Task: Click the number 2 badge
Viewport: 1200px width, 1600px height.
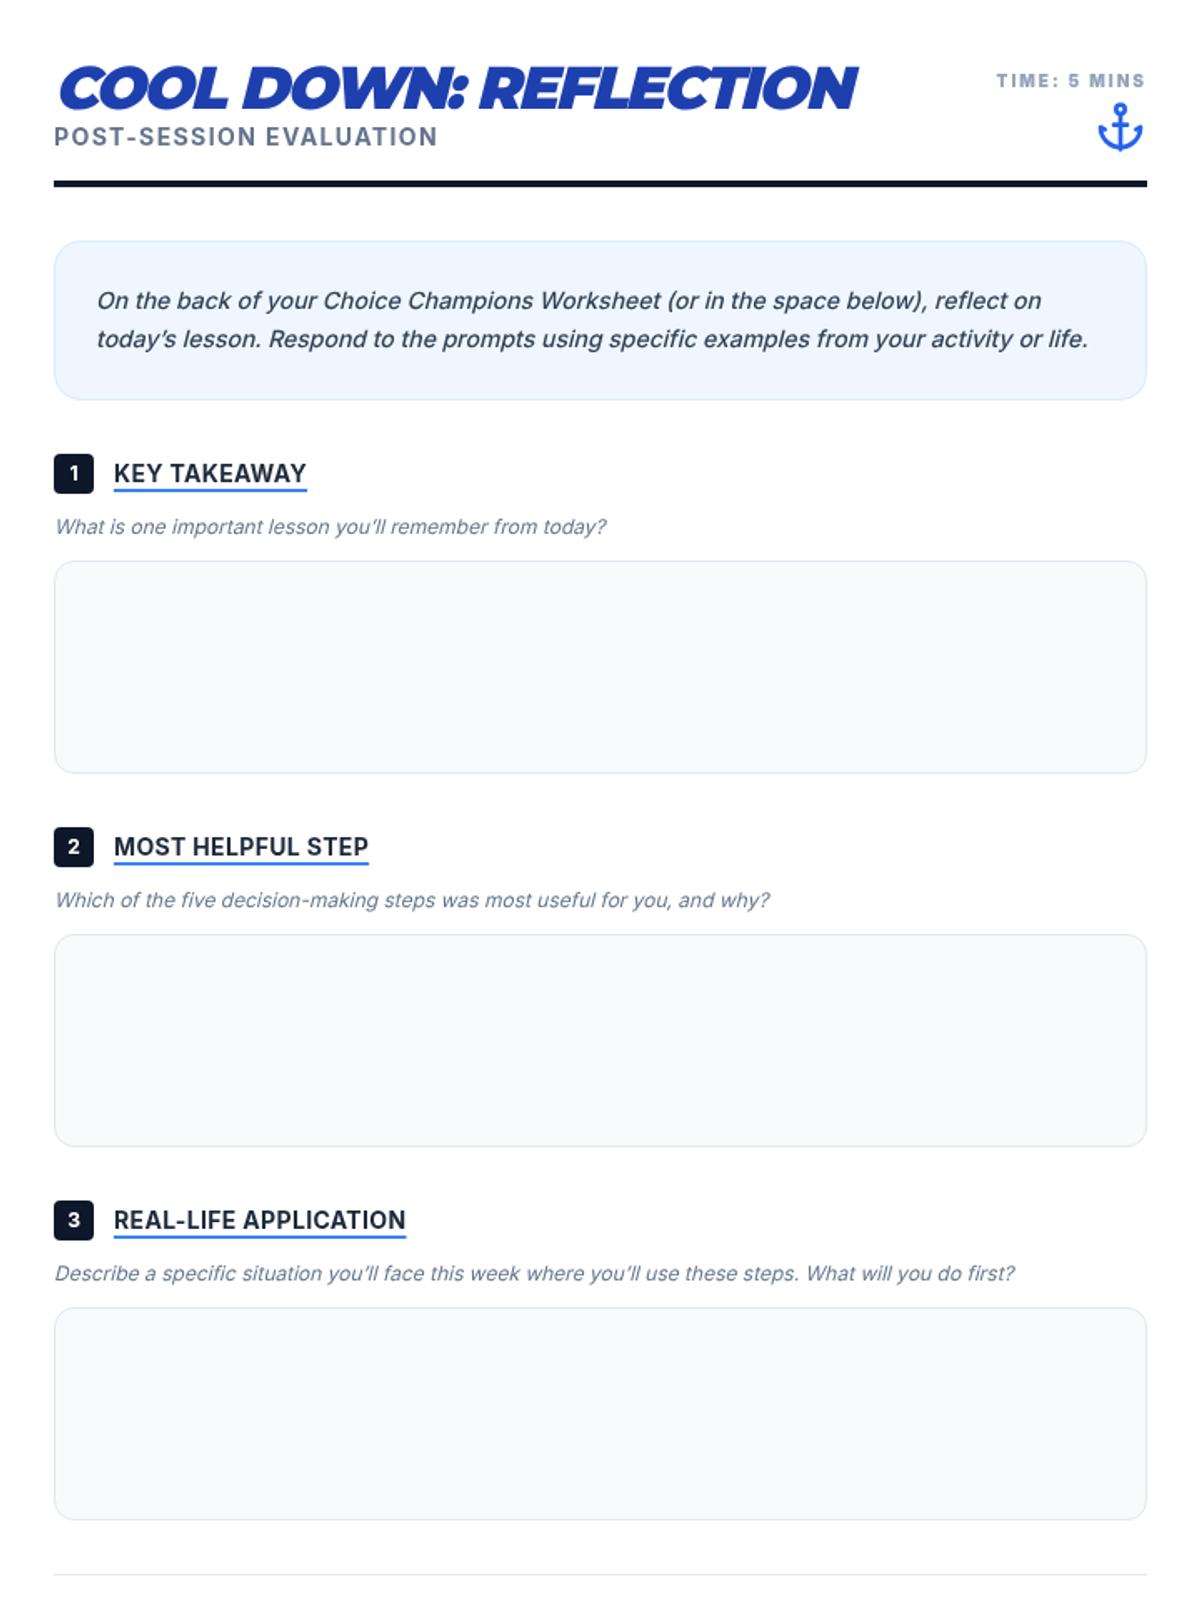Action: click(x=74, y=847)
